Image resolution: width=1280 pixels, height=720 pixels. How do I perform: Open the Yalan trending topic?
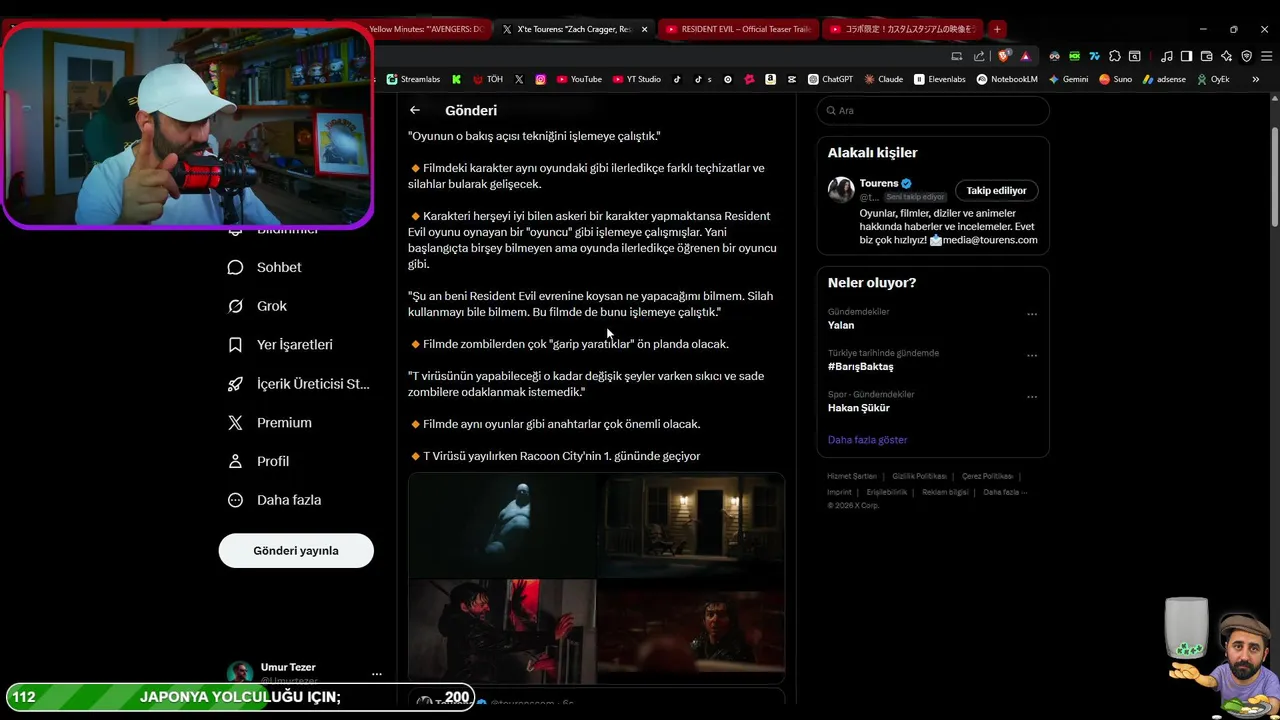coord(840,325)
